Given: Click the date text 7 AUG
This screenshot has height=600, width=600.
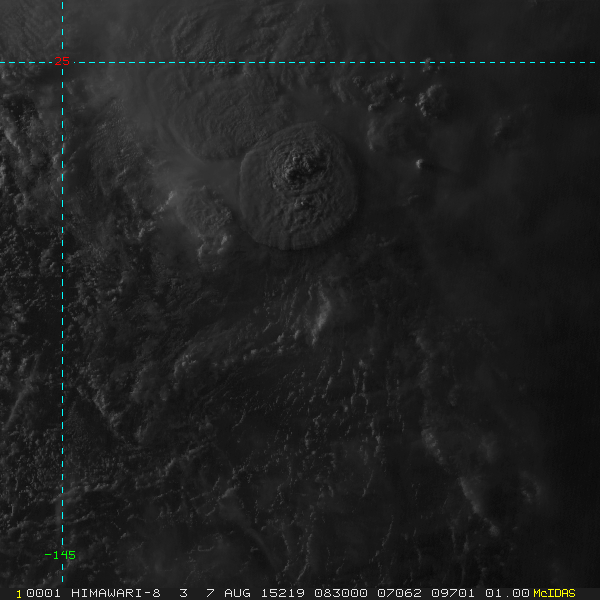Looking at the screenshot, I should click(x=228, y=593).
